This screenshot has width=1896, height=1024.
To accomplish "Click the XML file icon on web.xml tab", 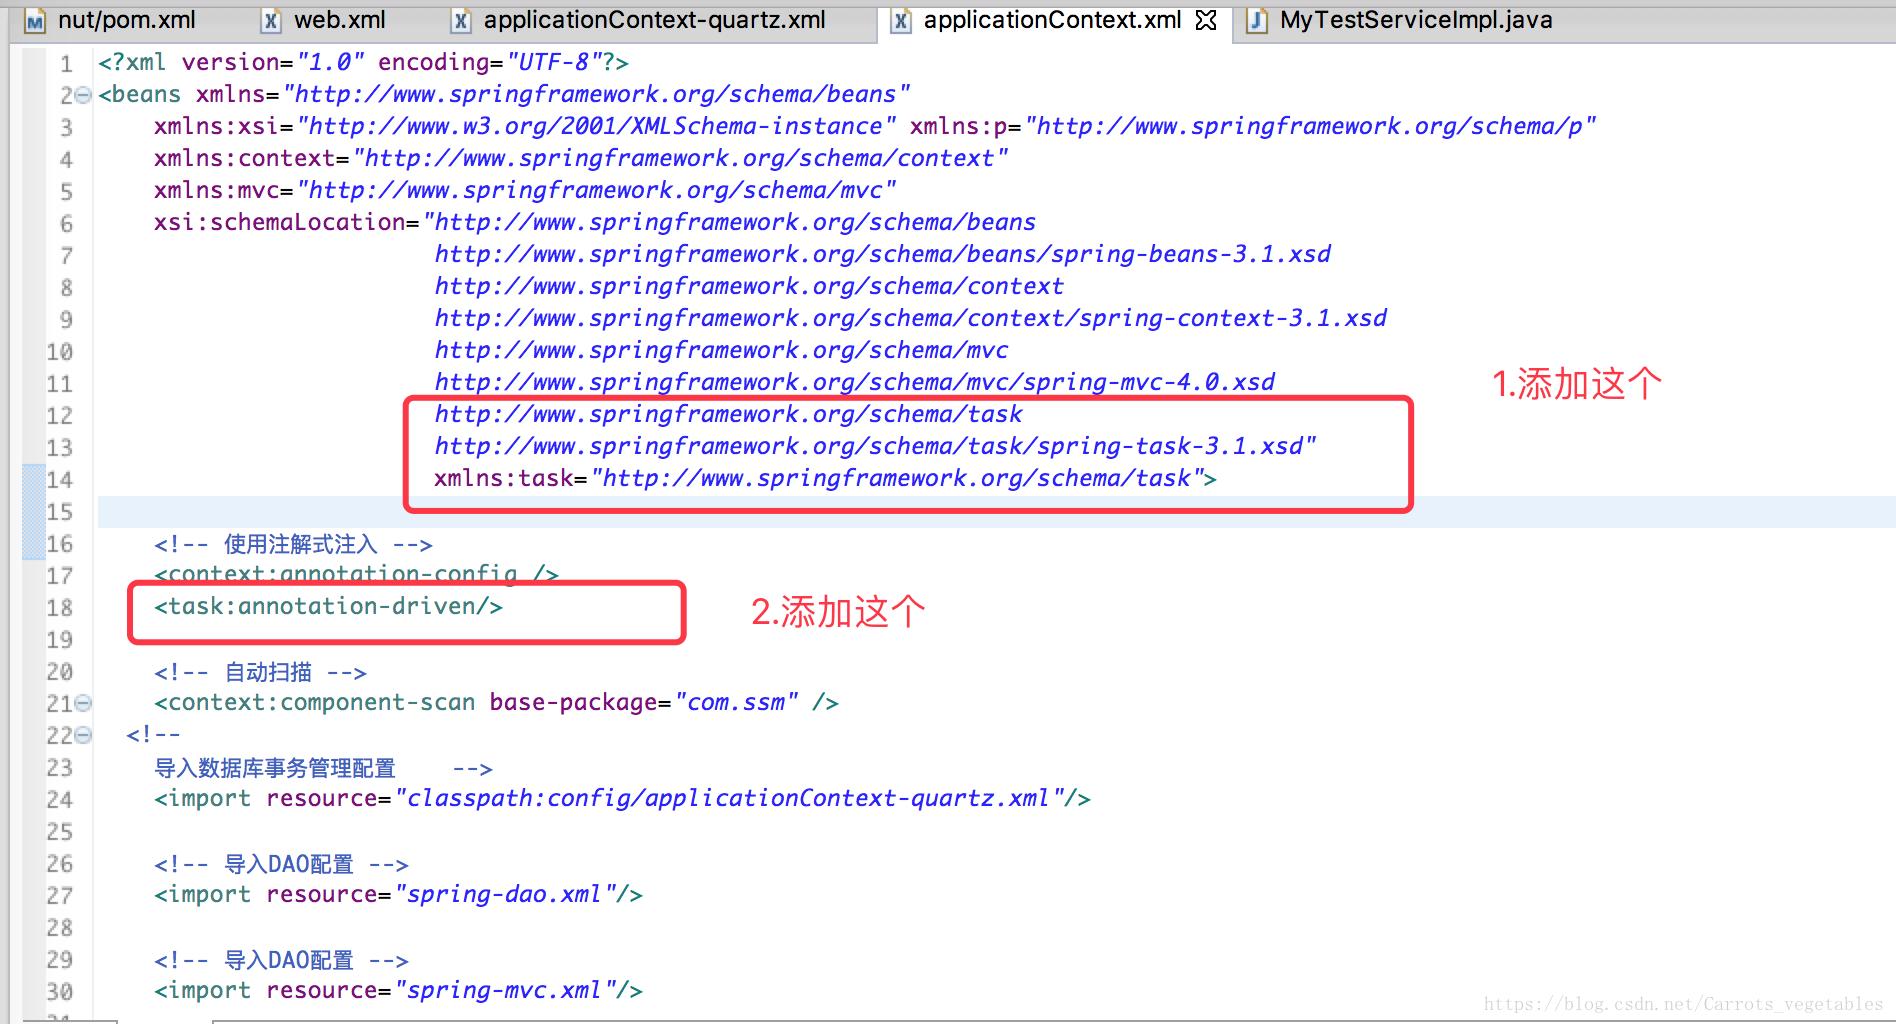I will (x=271, y=21).
